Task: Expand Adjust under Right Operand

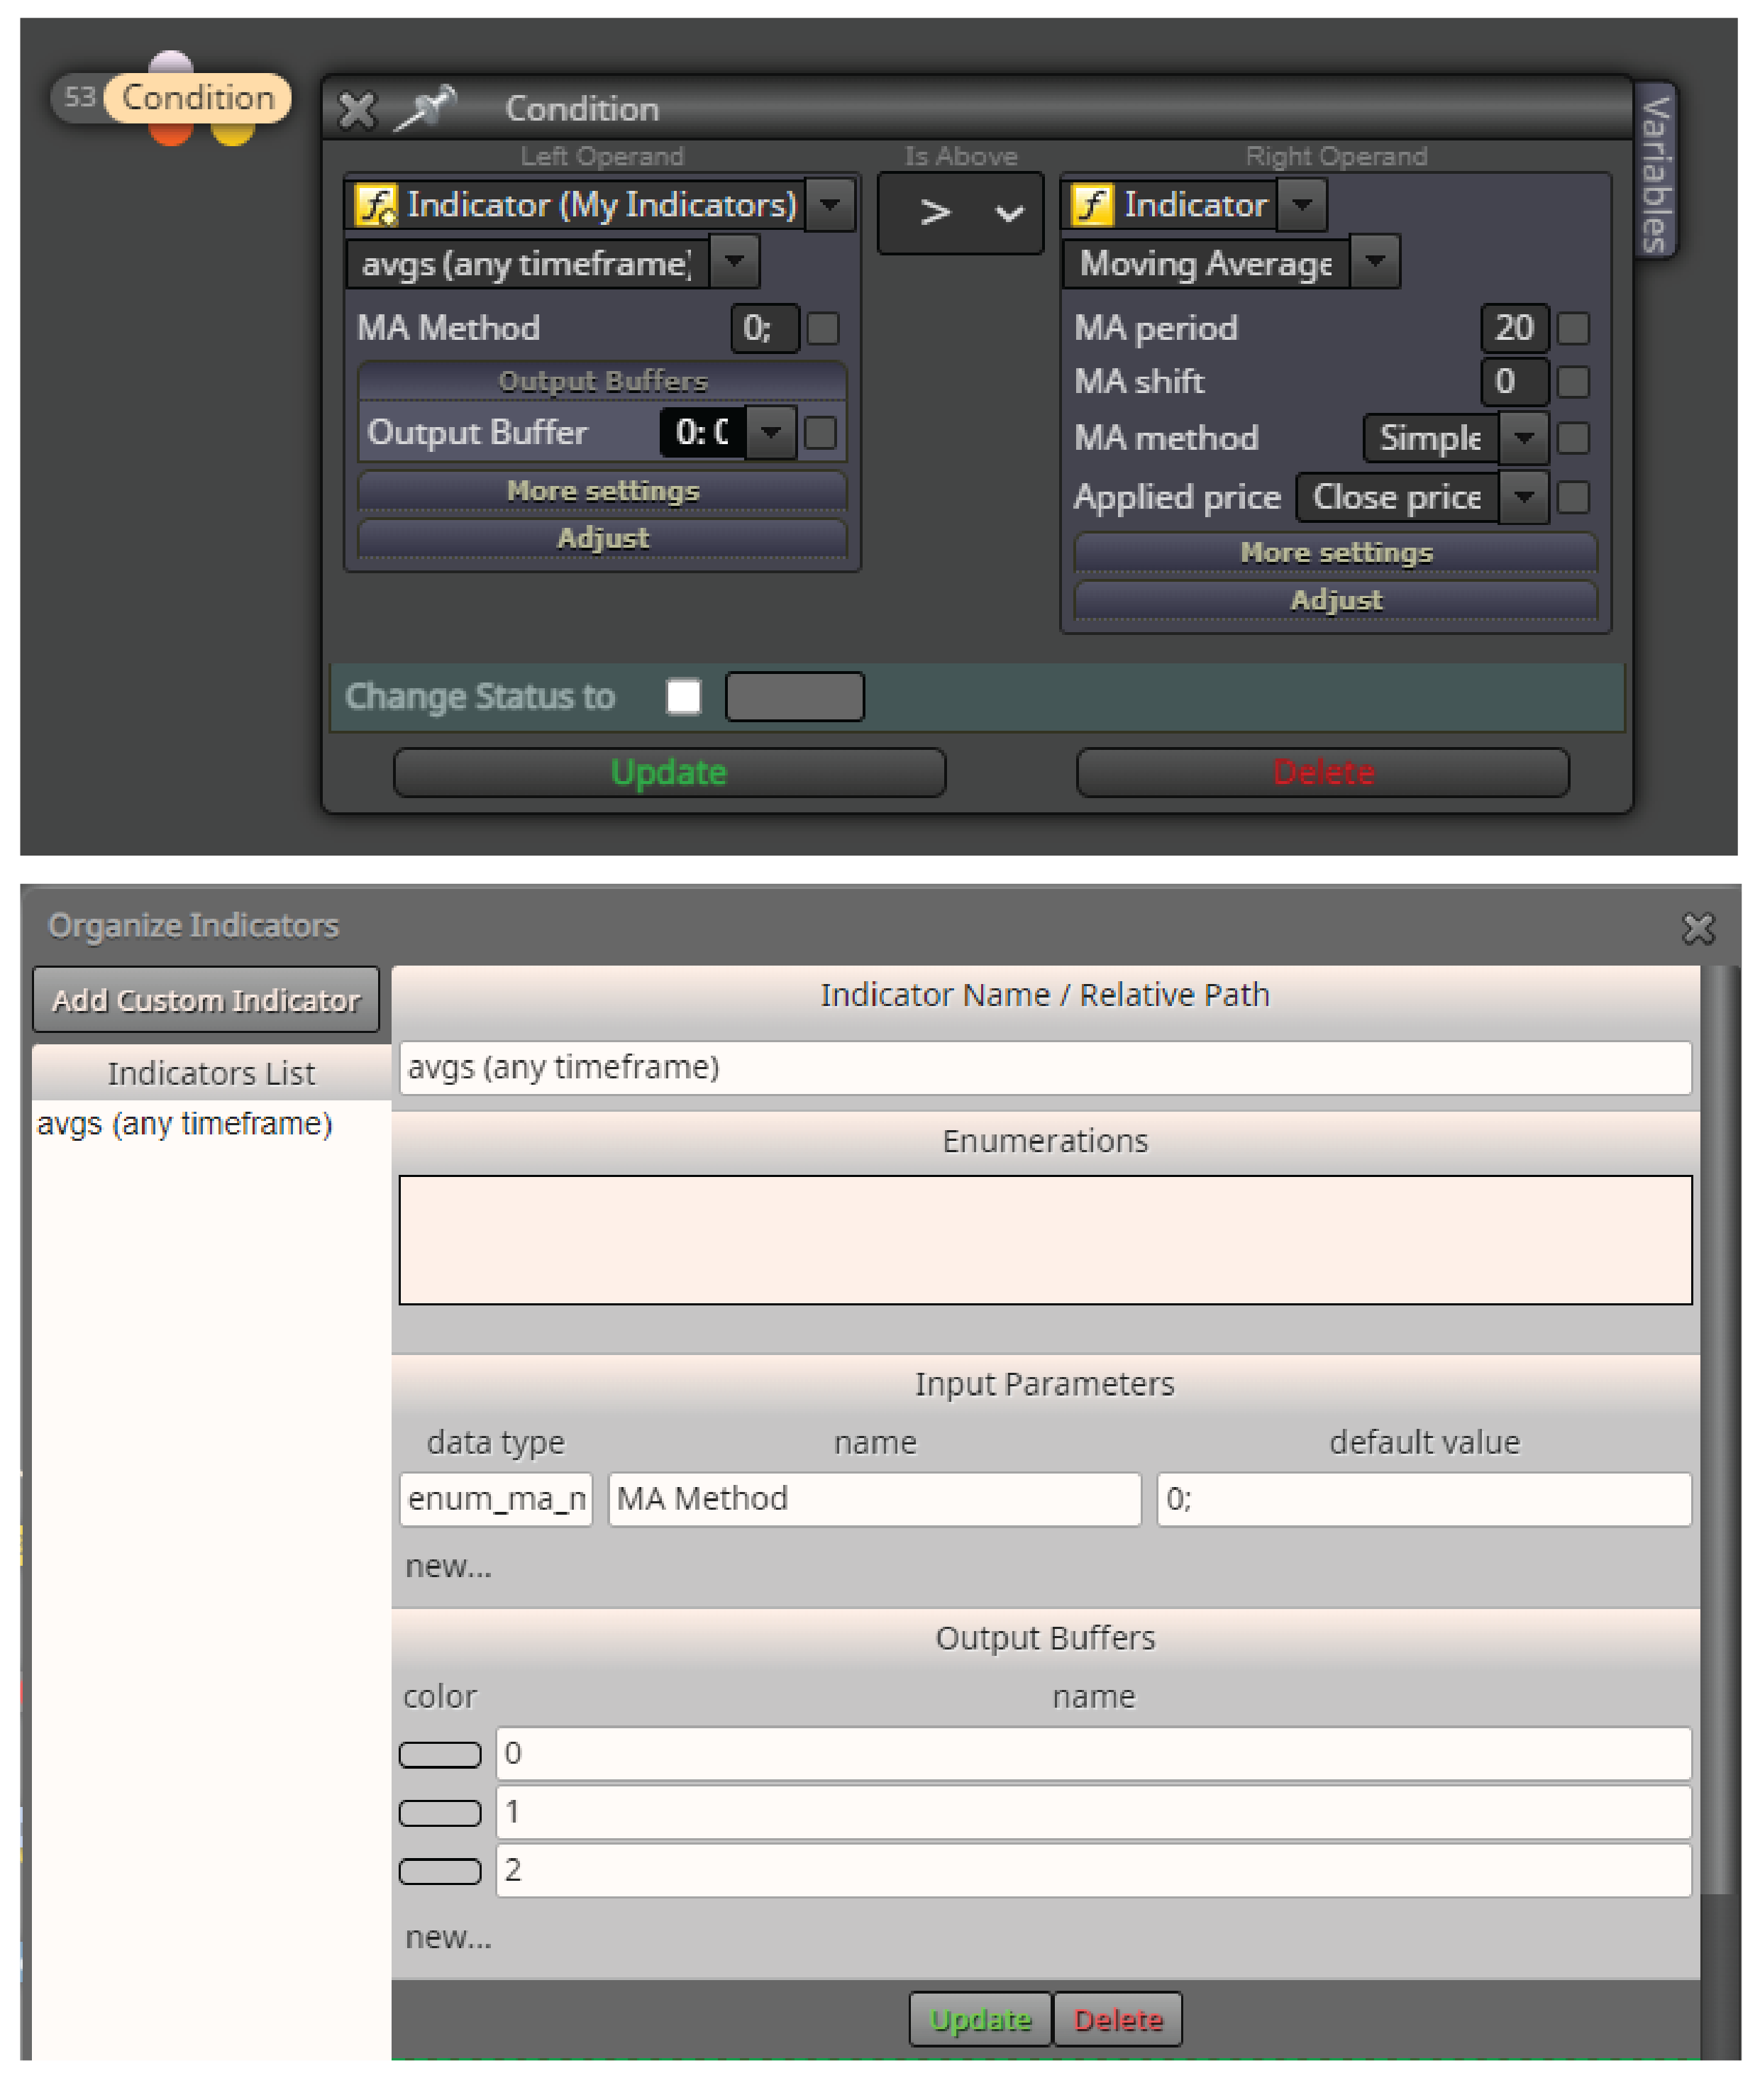Action: point(1336,600)
